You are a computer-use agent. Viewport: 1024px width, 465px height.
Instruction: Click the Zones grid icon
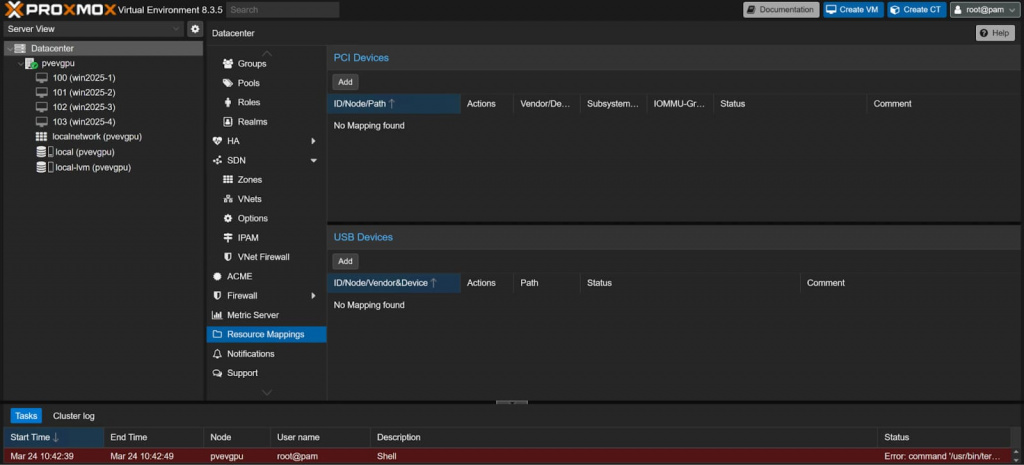[x=228, y=180]
